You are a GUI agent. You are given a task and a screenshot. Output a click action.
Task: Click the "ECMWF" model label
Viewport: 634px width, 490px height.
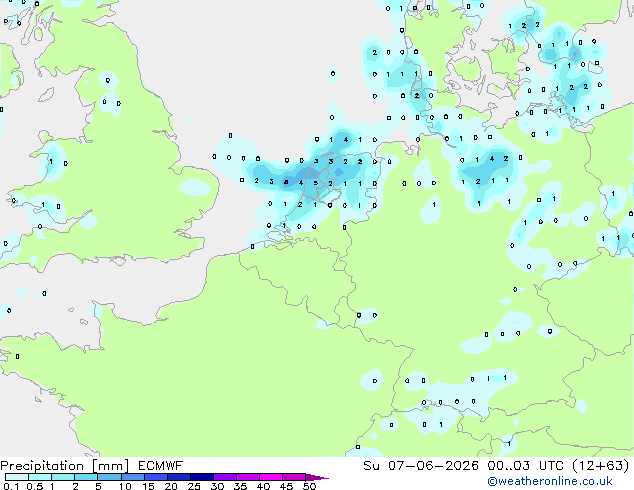(x=161, y=466)
